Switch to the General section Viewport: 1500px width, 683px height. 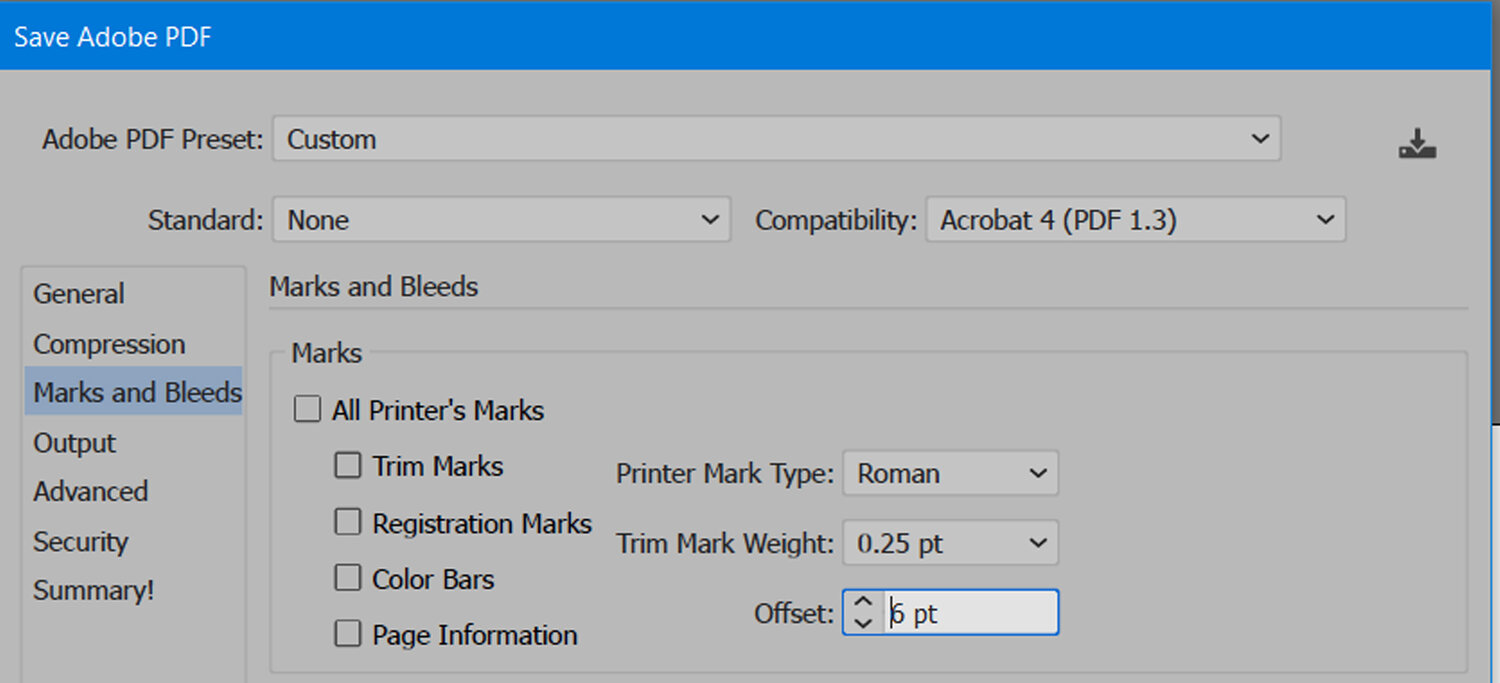[79, 294]
